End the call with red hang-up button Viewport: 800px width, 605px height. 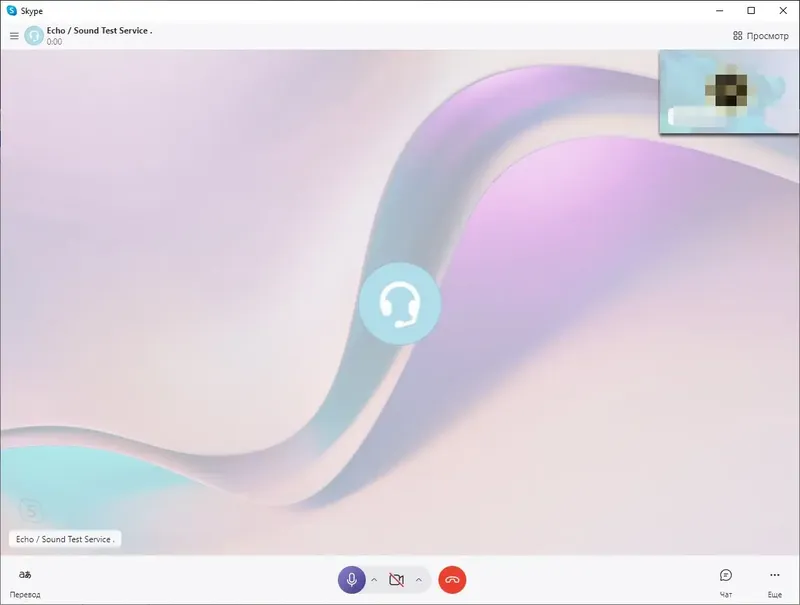[x=452, y=579]
